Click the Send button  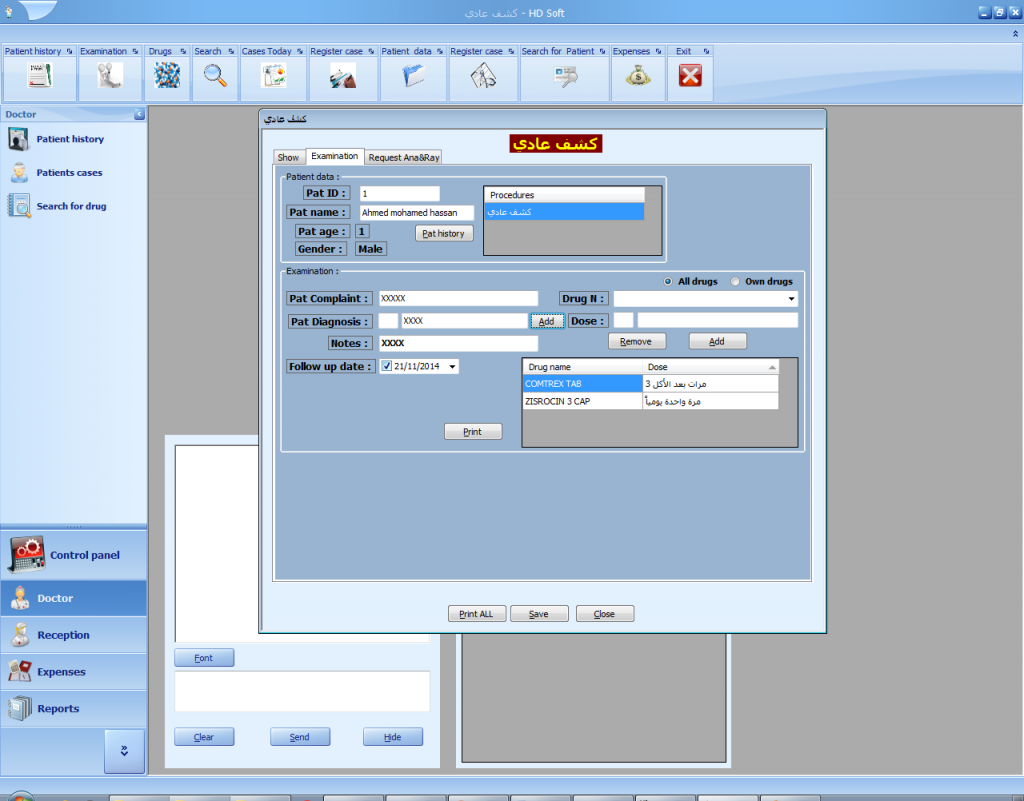300,737
